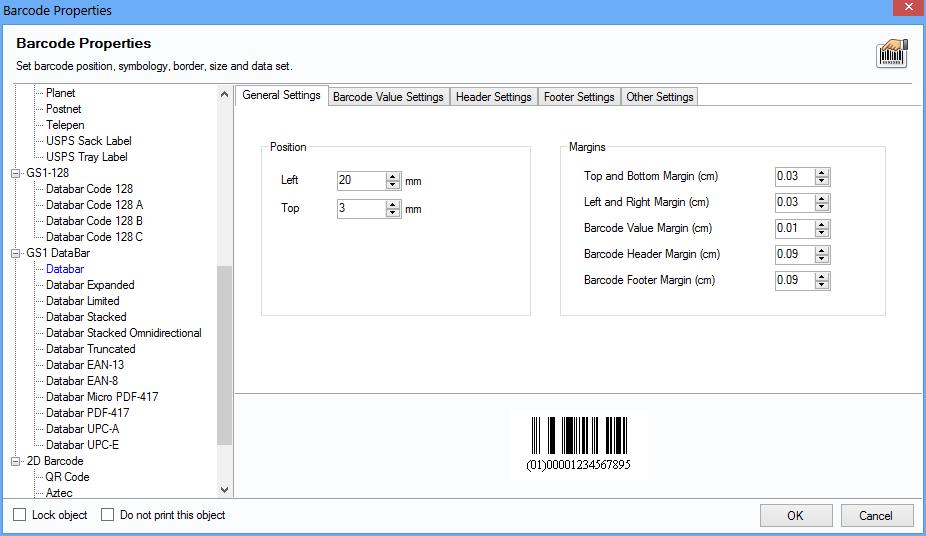
Task: Select Databar Truncated
Action: (x=91, y=349)
